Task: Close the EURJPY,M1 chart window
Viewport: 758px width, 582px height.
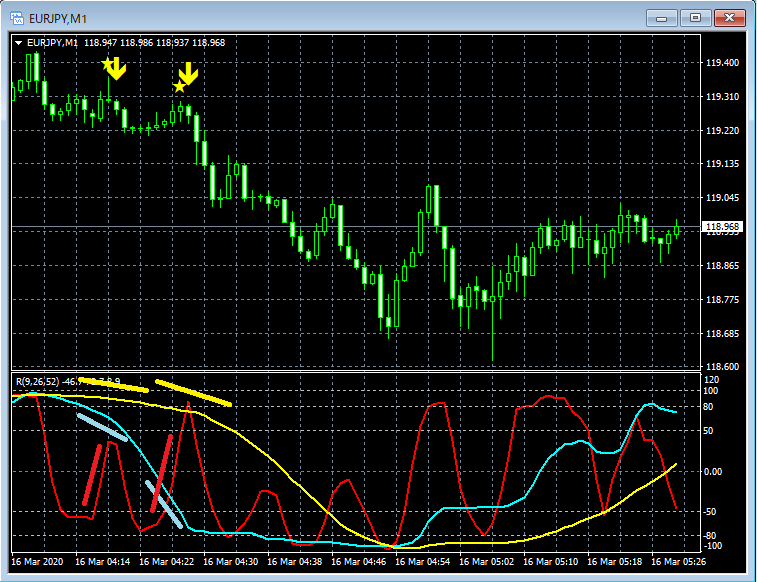Action: [729, 18]
